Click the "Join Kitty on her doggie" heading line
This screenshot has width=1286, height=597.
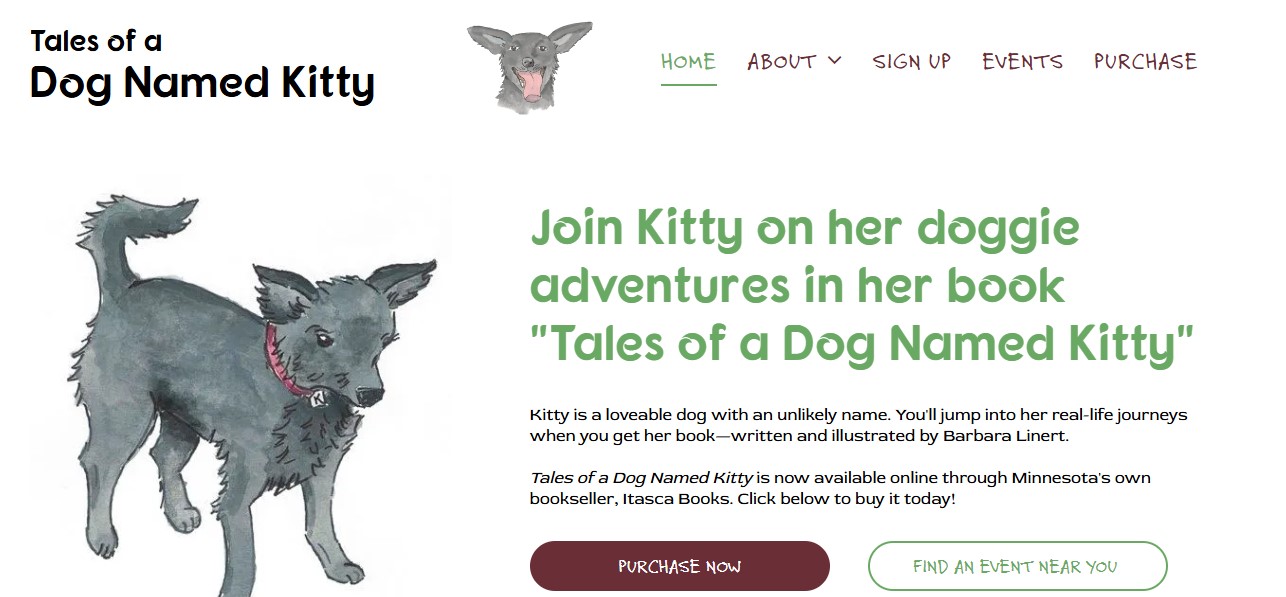point(804,229)
